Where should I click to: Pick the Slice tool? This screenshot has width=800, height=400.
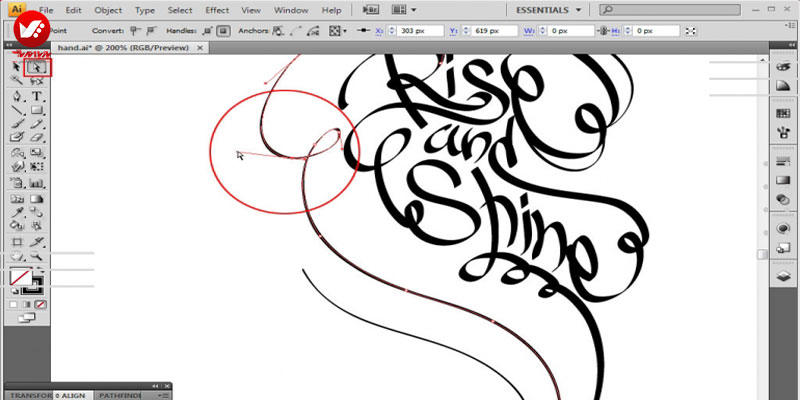37,242
